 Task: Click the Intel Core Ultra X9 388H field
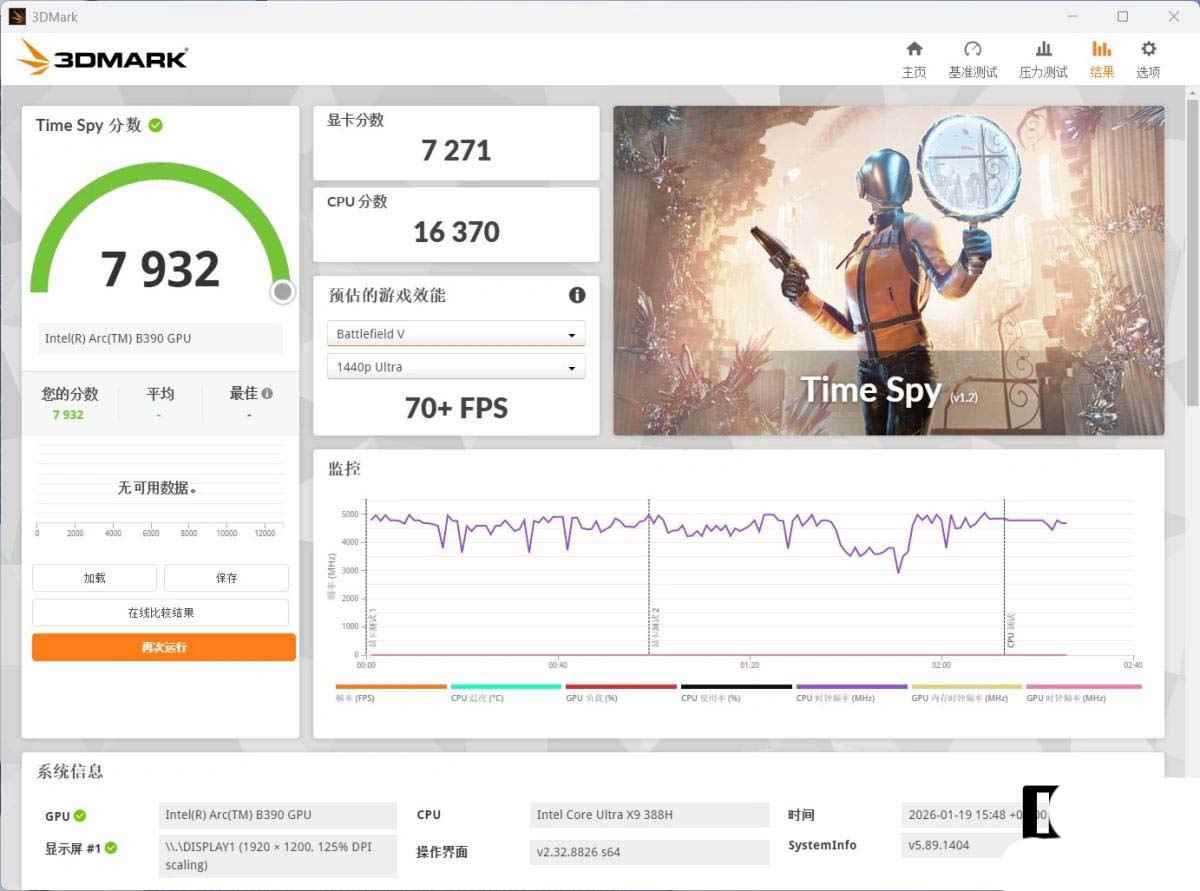coord(649,815)
